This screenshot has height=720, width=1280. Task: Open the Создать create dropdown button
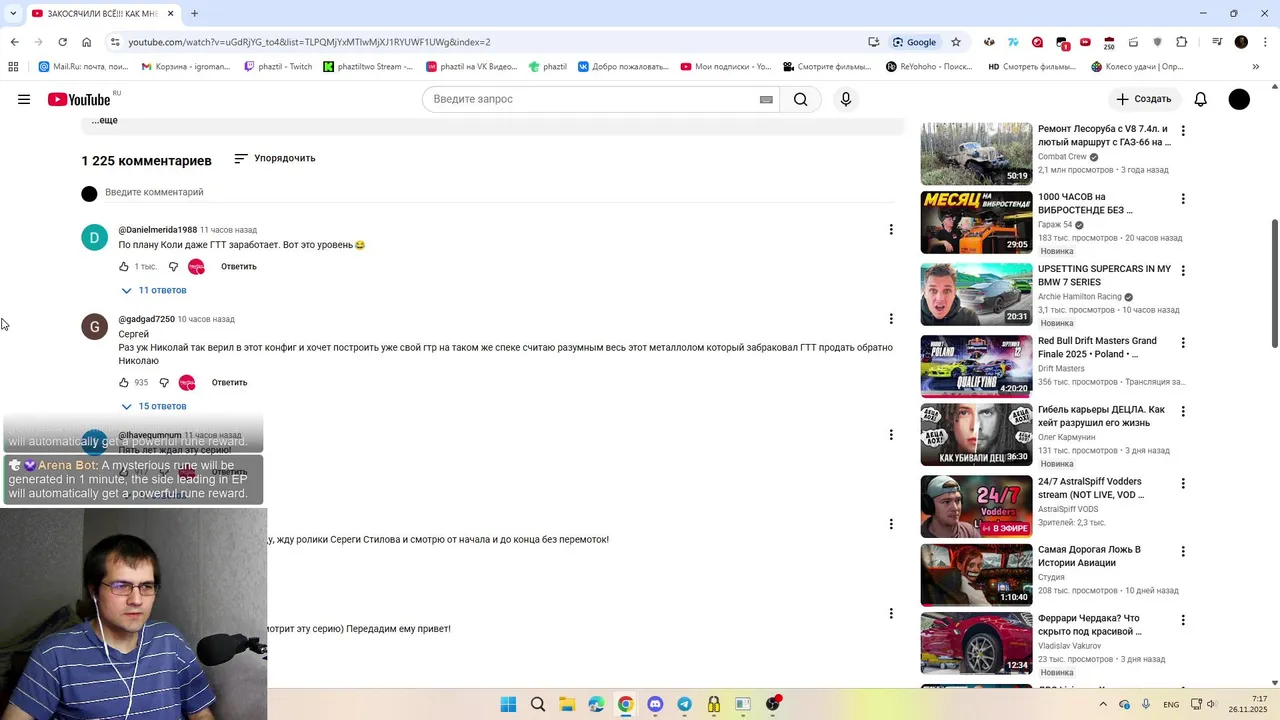[x=1145, y=99]
